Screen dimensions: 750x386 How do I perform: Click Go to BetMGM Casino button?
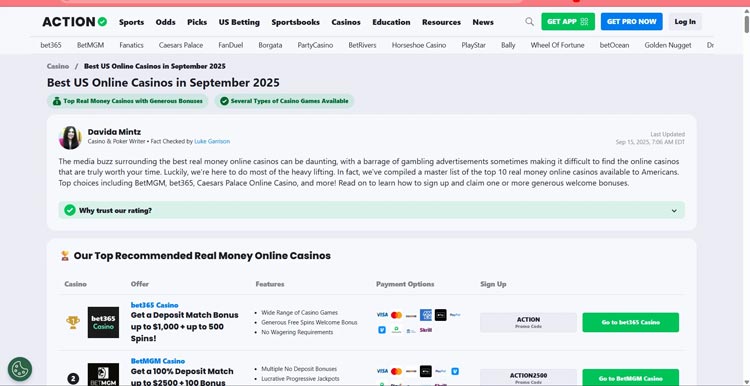tap(630, 378)
